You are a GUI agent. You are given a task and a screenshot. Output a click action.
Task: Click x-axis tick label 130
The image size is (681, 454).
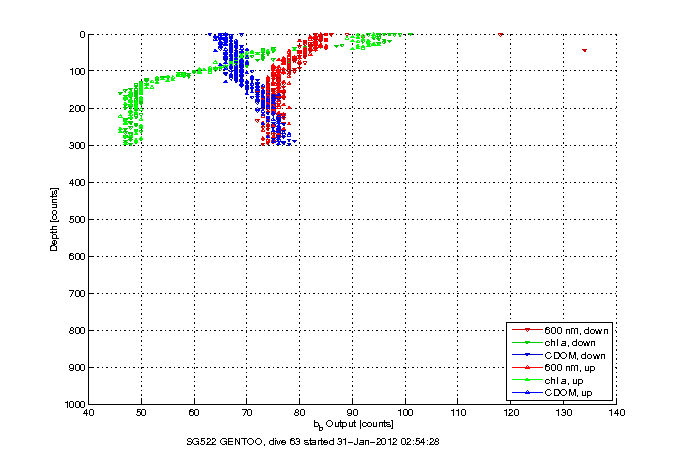click(x=563, y=413)
